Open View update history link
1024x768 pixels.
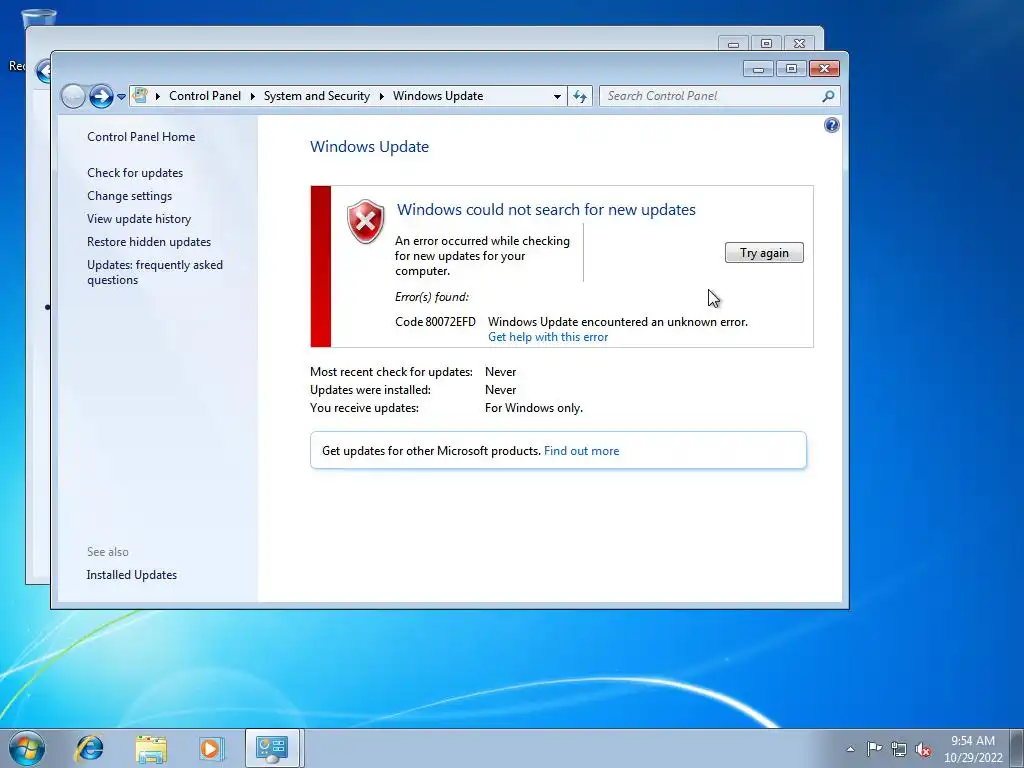pyautogui.click(x=139, y=219)
